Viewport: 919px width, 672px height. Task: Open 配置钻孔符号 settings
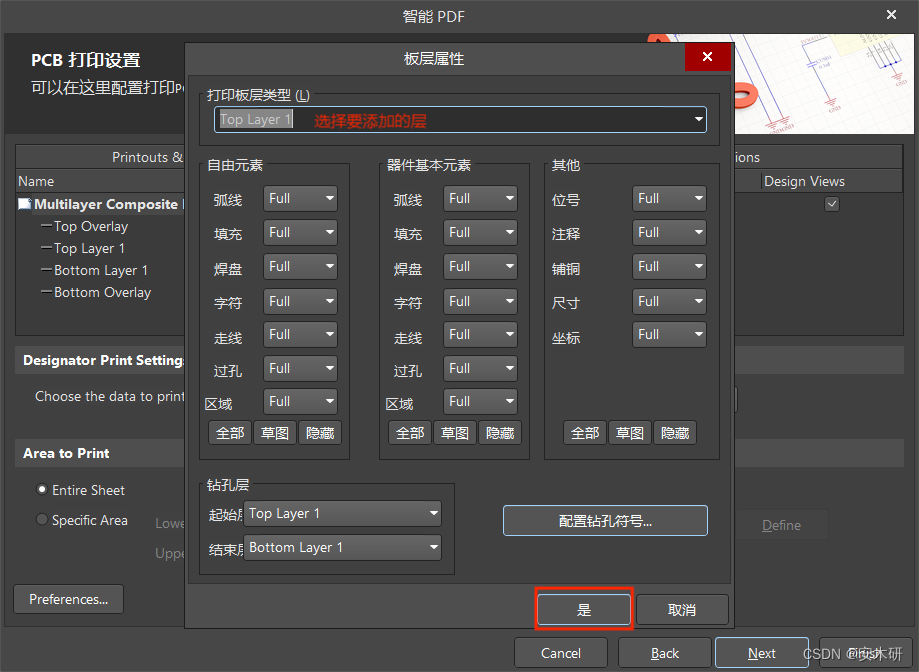(x=604, y=520)
